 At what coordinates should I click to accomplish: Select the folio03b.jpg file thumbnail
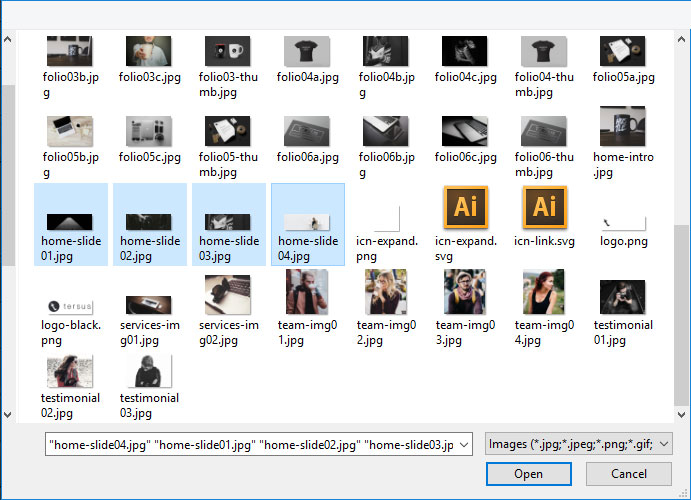(70, 51)
